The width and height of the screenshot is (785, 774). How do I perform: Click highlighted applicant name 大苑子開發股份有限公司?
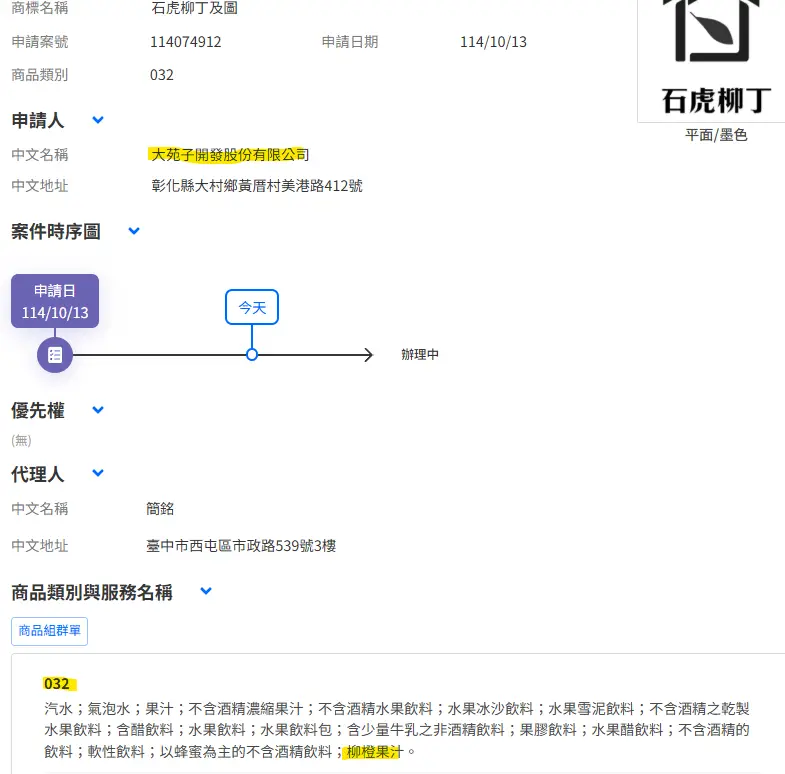(x=226, y=154)
